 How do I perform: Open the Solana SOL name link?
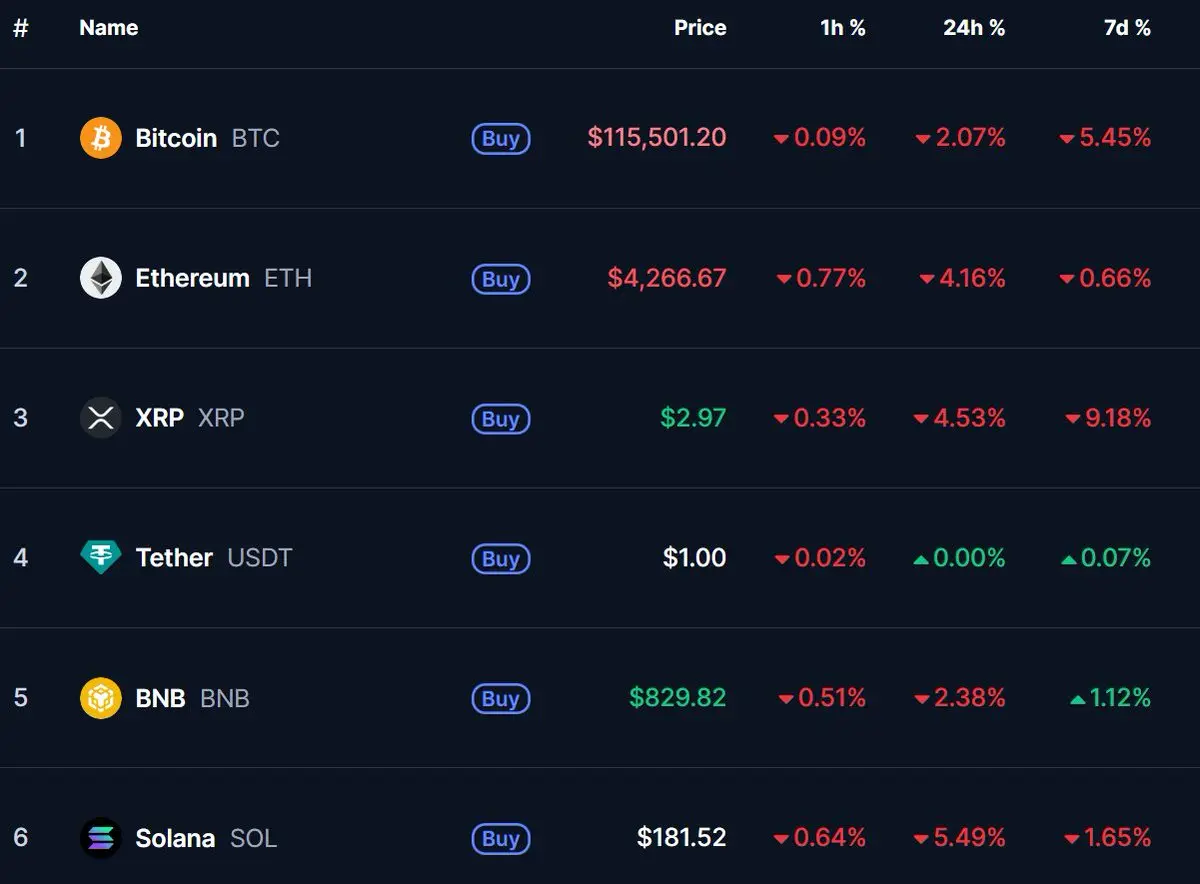click(x=175, y=838)
